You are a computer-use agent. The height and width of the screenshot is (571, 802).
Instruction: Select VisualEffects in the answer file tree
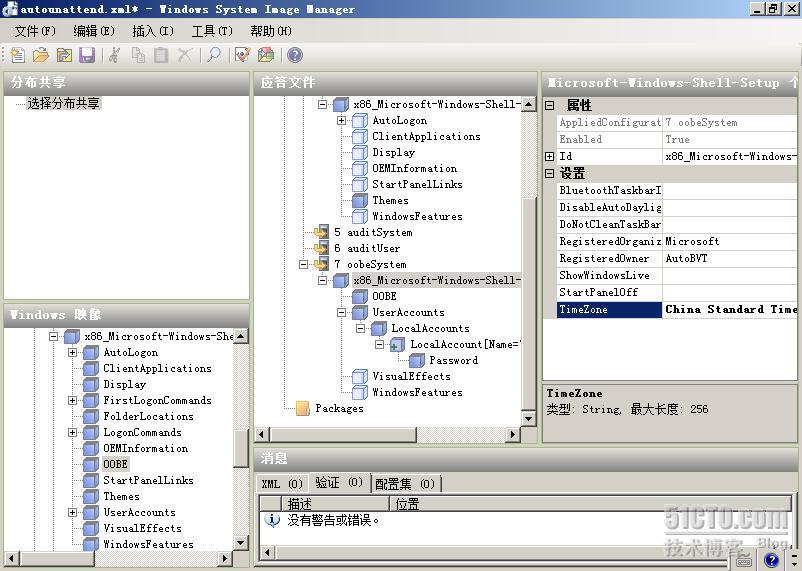point(412,376)
